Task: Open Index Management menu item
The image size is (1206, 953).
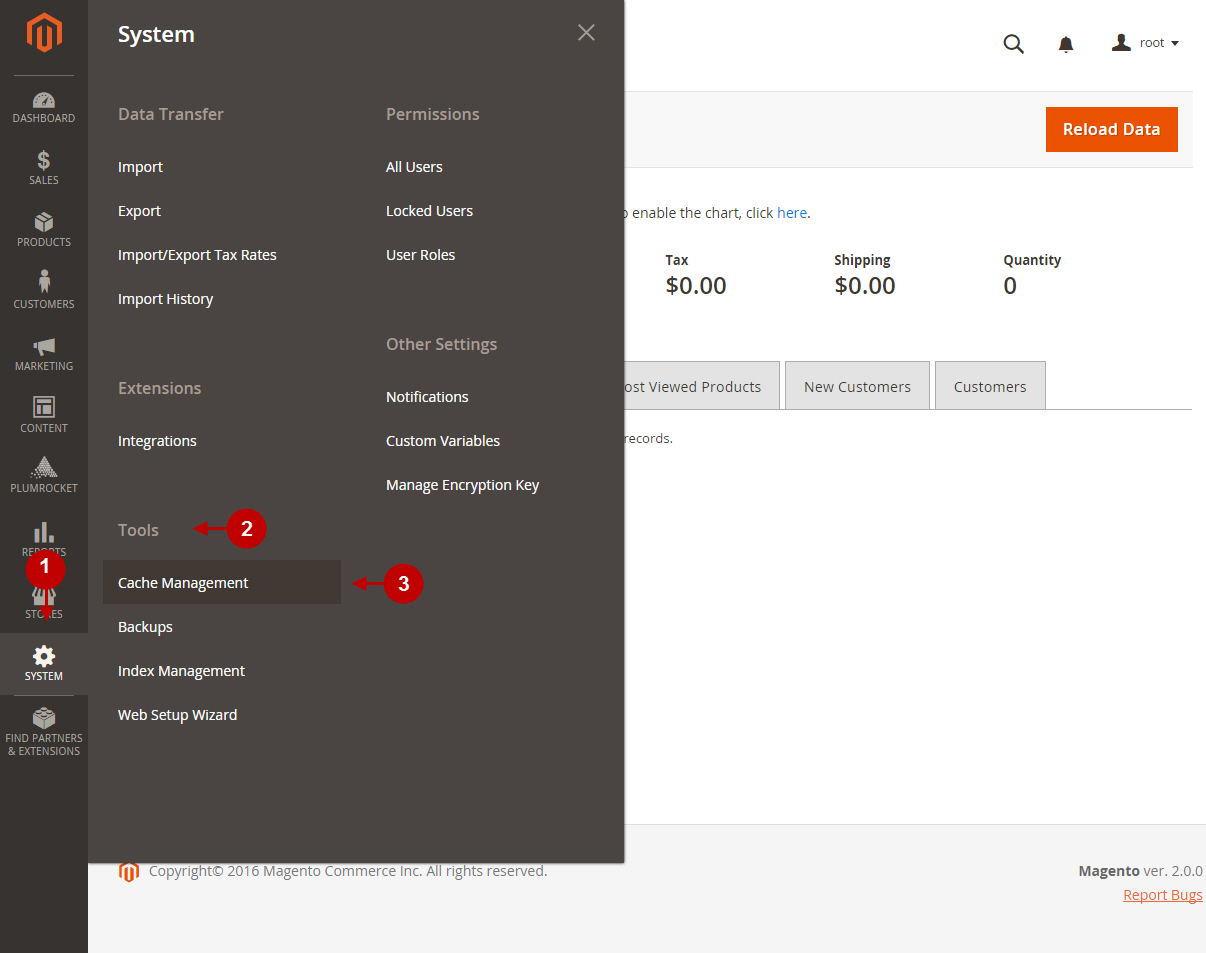Action: tap(181, 671)
